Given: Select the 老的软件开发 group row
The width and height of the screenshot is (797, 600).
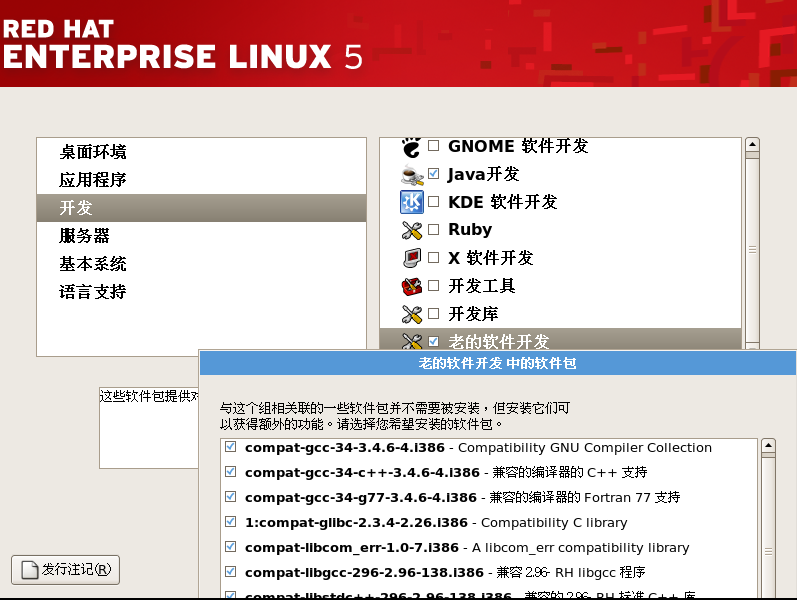Looking at the screenshot, I should pos(560,340).
